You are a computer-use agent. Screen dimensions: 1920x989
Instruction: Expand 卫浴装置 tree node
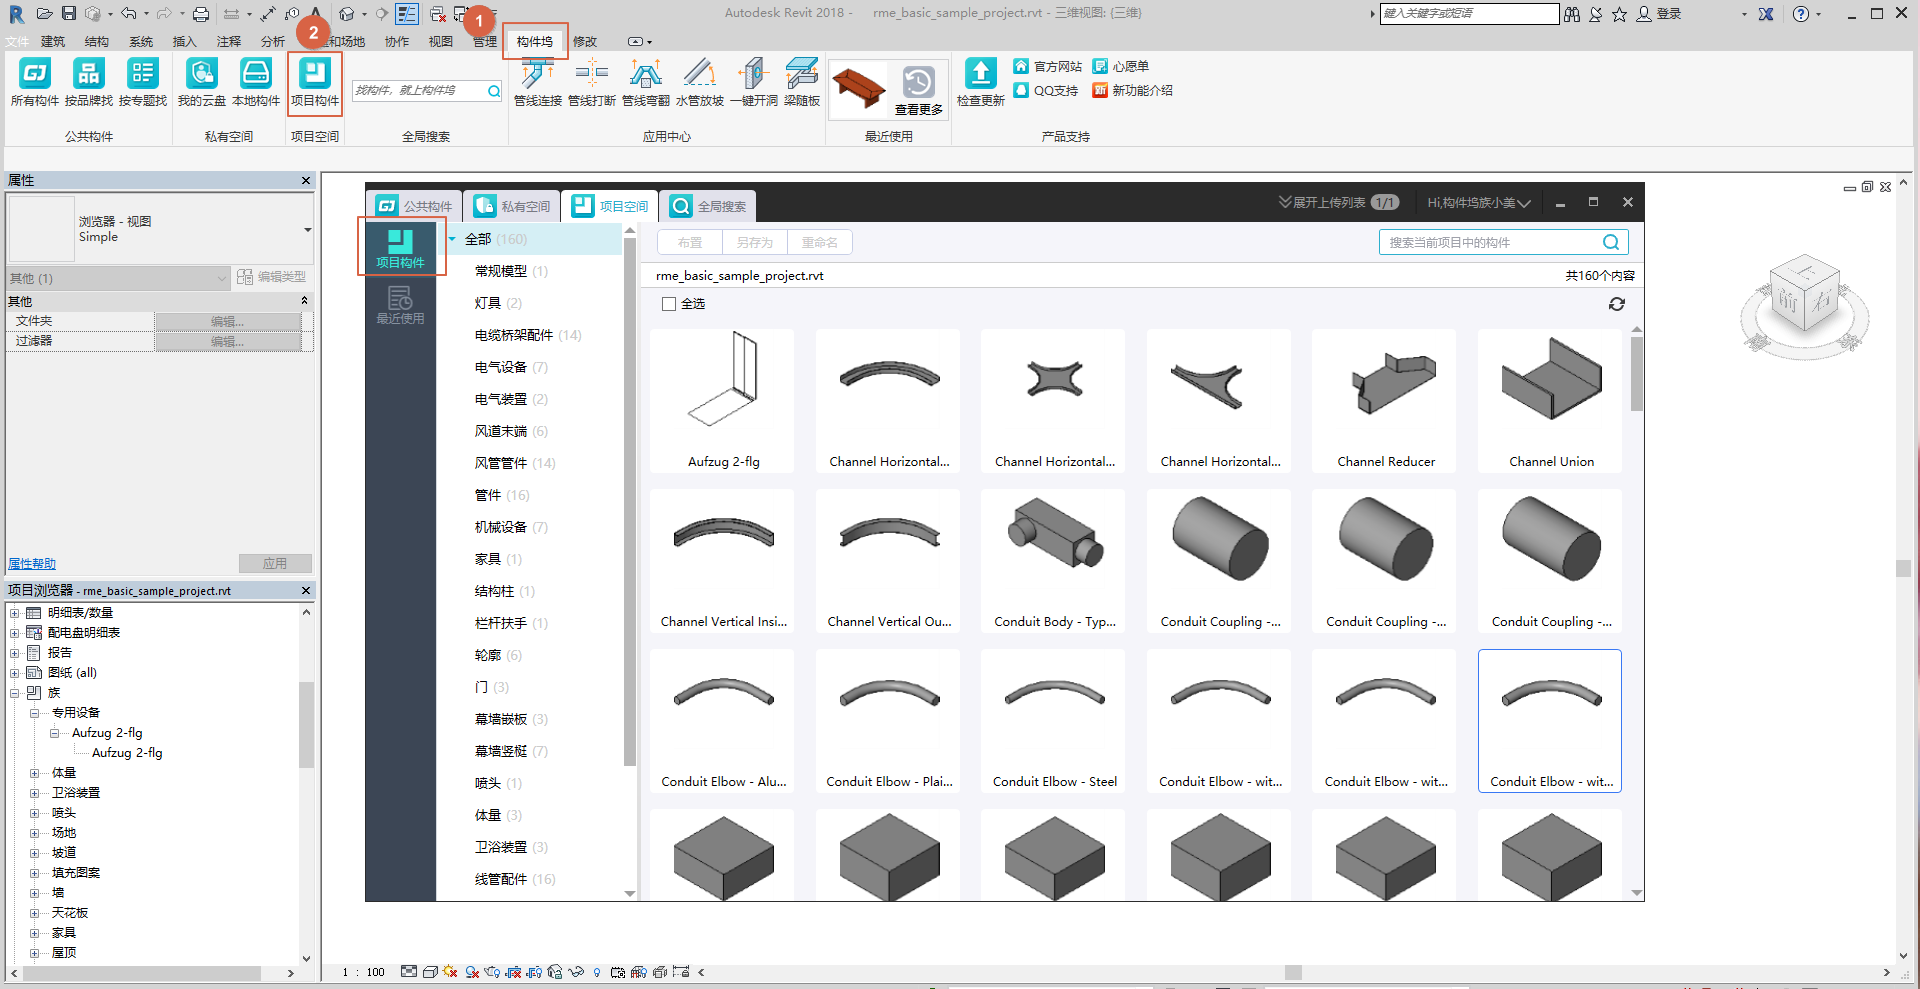[x=34, y=793]
